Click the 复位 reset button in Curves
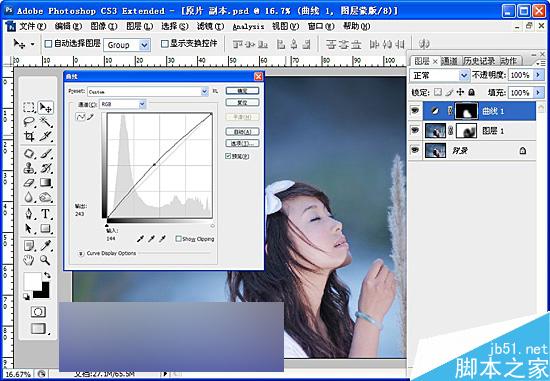 coord(242,102)
